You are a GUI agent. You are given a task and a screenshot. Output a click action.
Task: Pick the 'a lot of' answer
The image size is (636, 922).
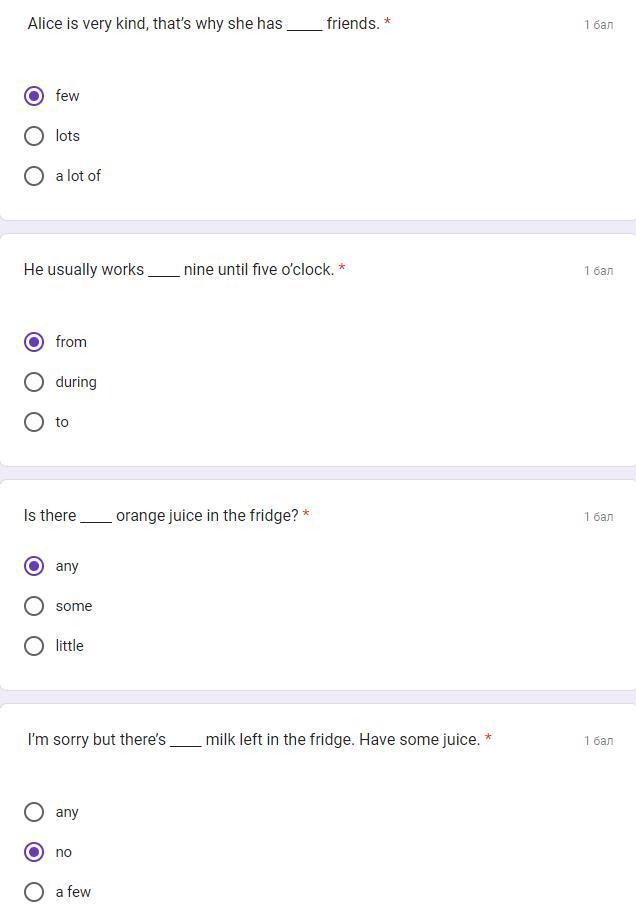(x=34, y=176)
